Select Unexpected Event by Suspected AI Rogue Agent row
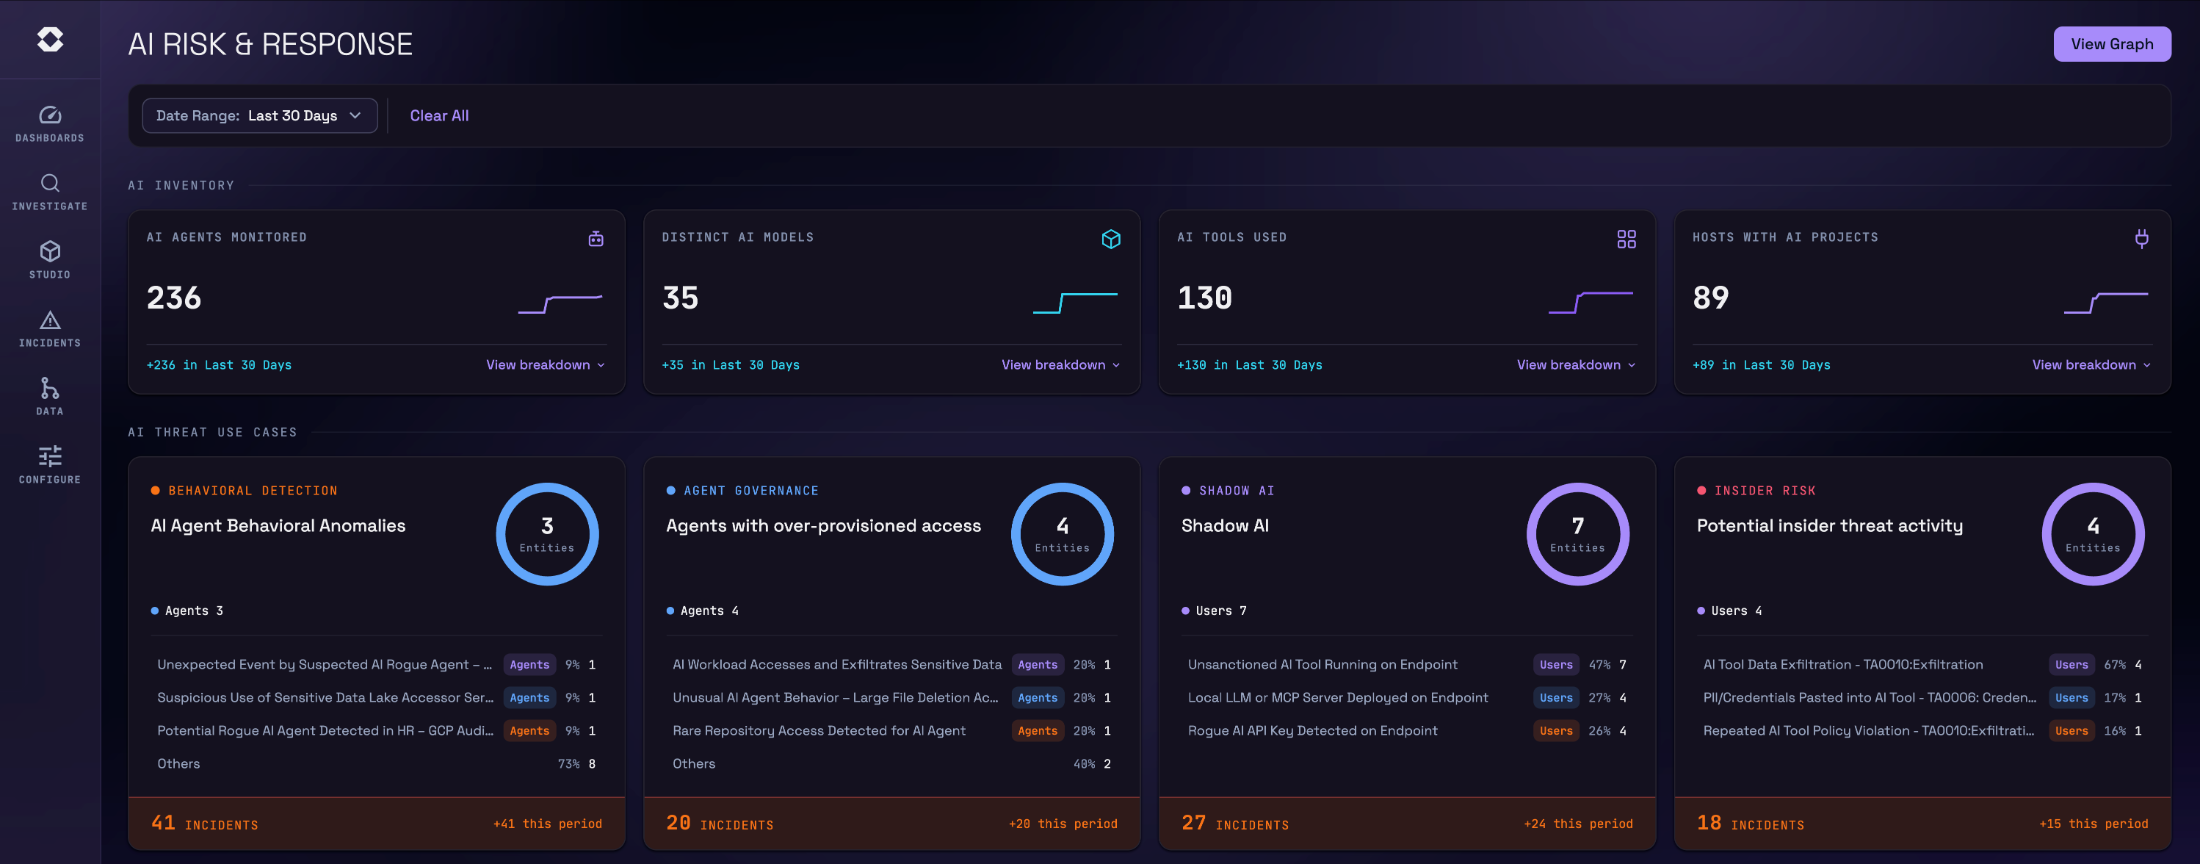 (x=377, y=665)
